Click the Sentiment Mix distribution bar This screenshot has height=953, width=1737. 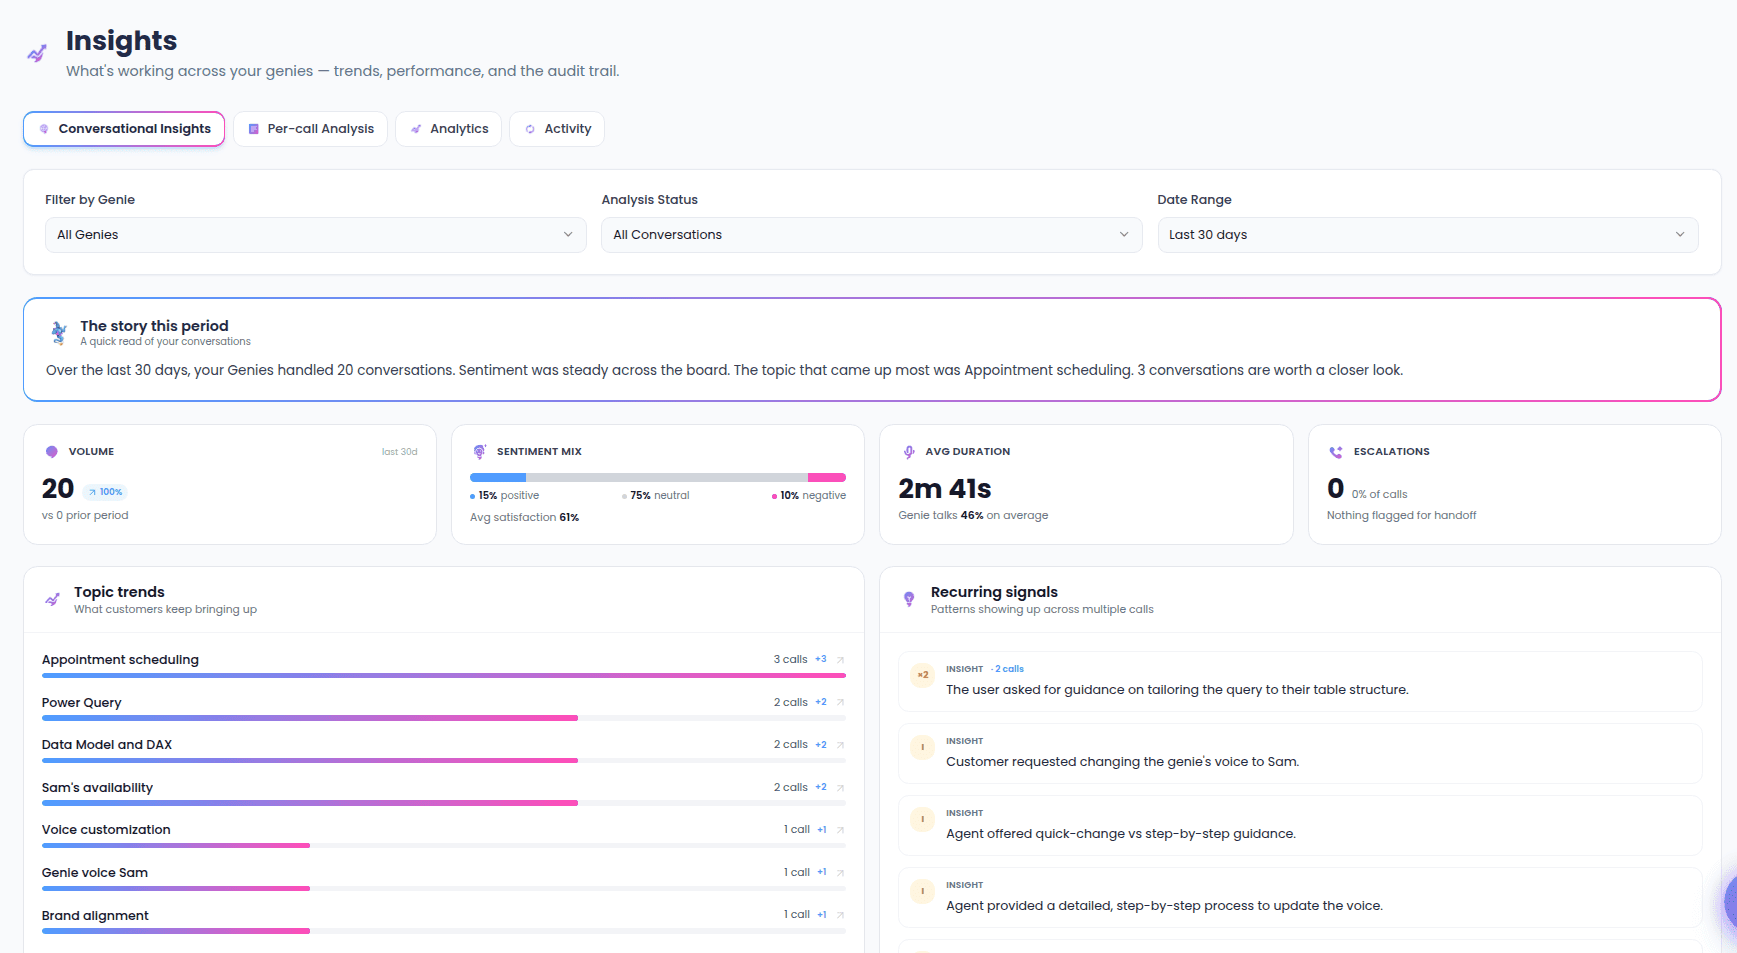pyautogui.click(x=658, y=477)
